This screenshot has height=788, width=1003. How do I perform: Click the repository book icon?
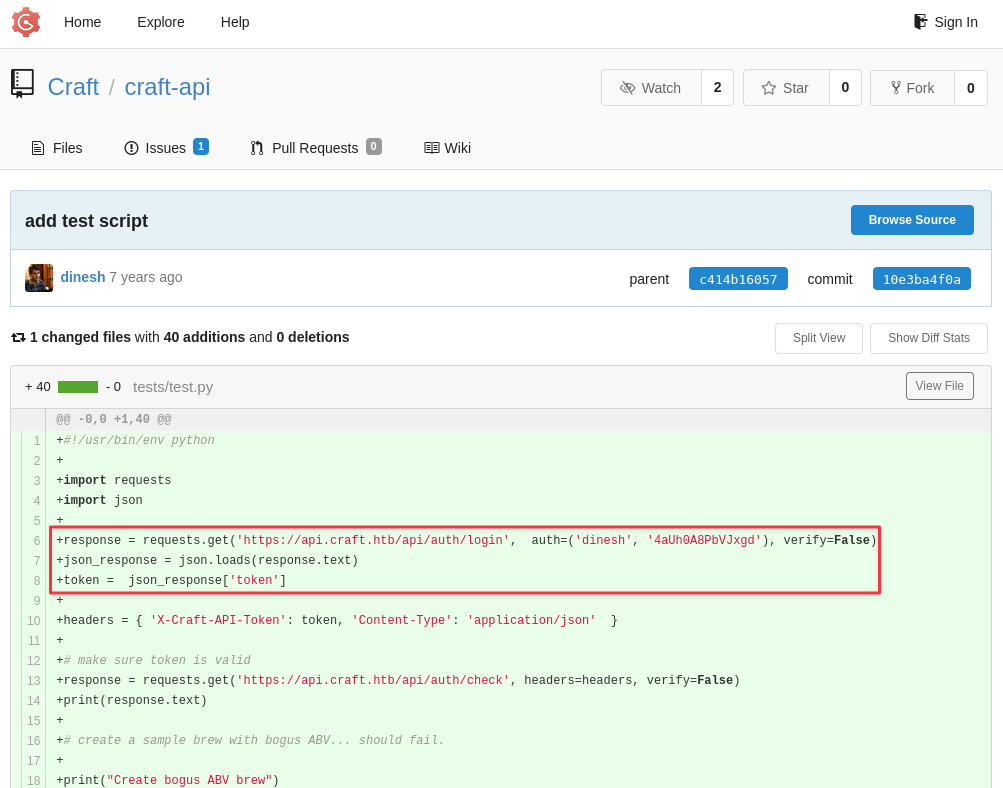coord(22,84)
